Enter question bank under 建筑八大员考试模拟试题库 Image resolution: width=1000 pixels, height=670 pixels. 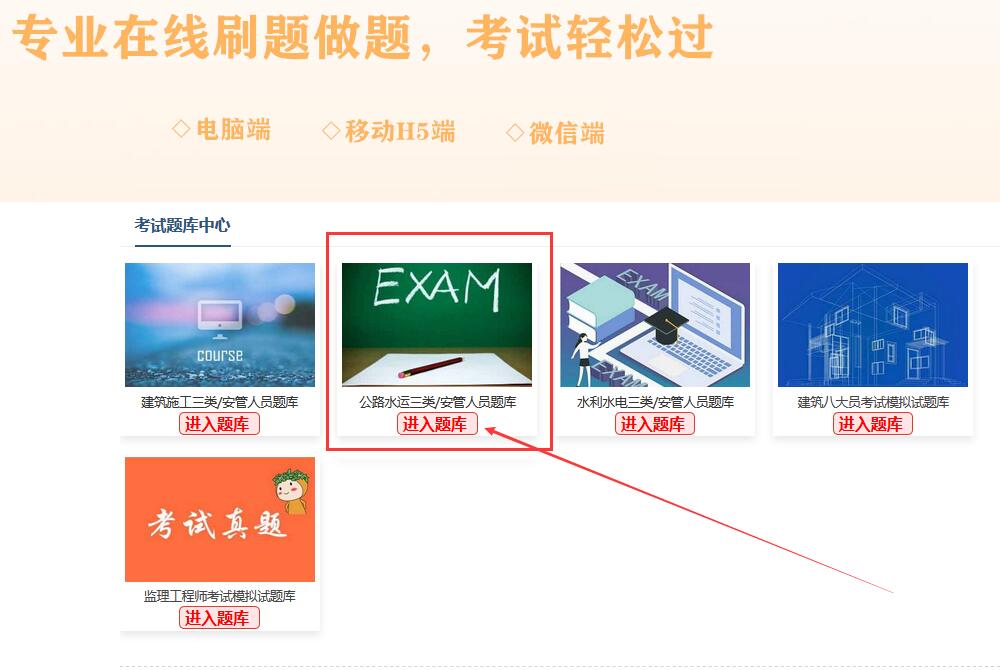(873, 424)
